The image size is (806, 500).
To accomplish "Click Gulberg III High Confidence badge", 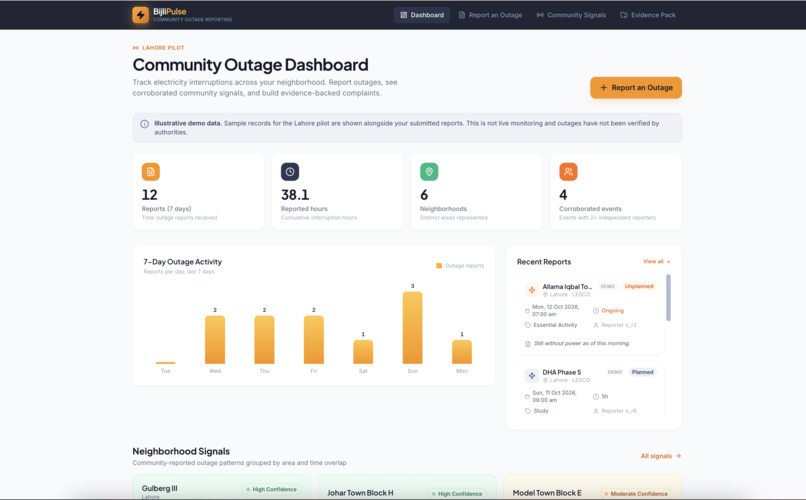I will point(271,489).
